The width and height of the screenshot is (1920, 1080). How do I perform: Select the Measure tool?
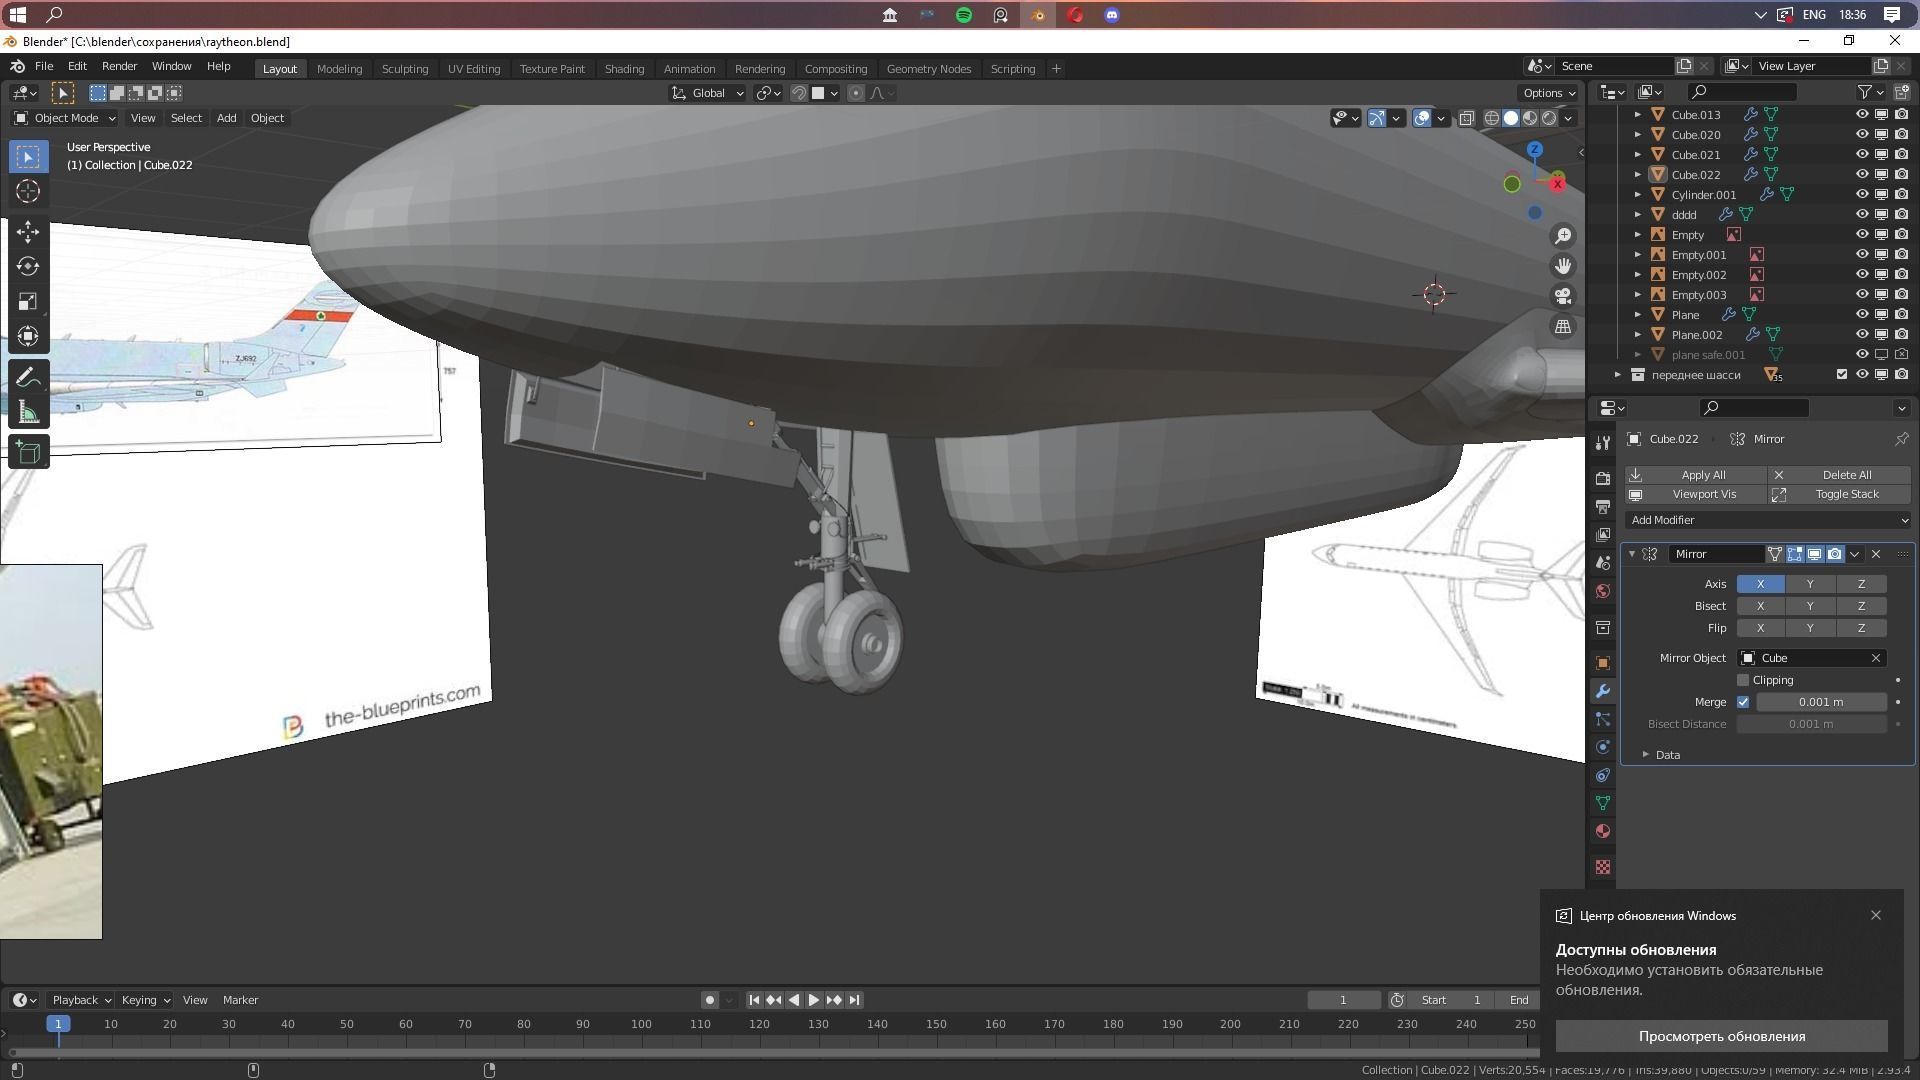[28, 412]
